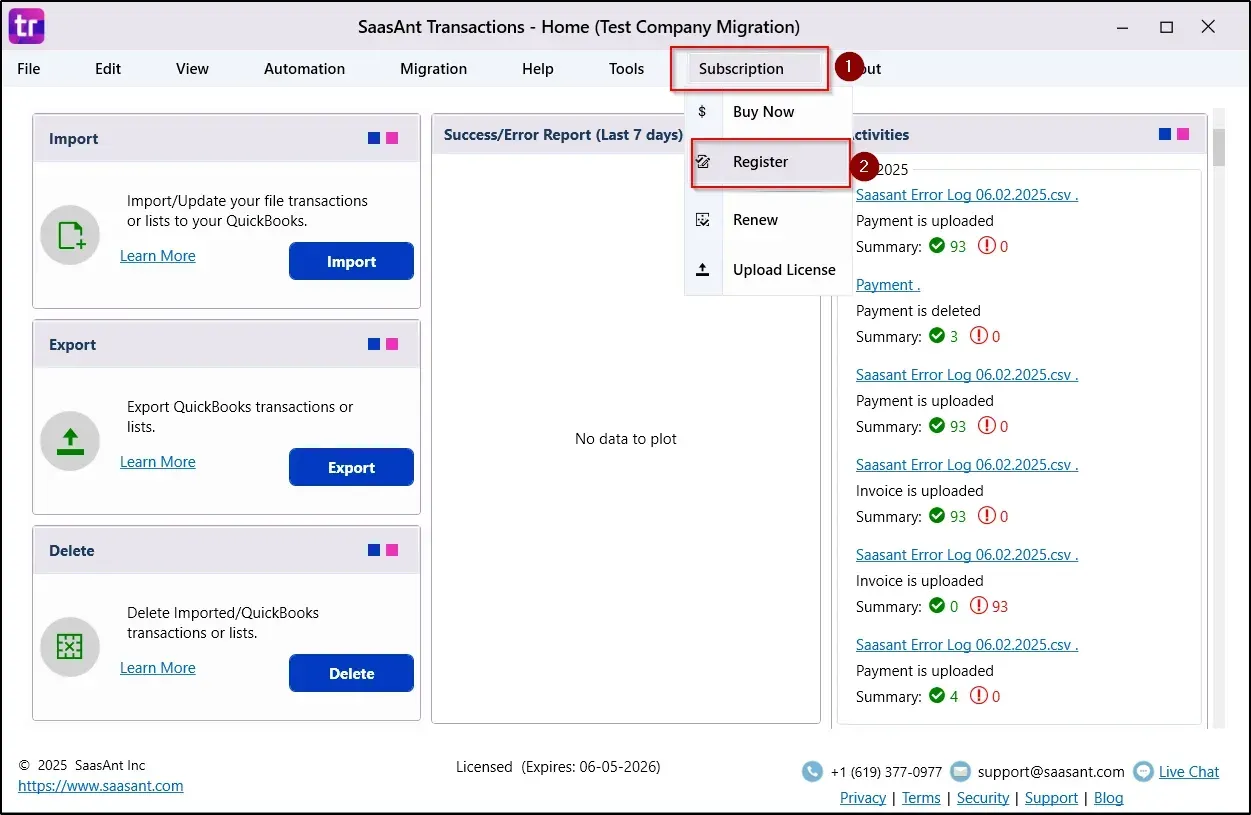Click the icon beside Renew
Image resolution: width=1251 pixels, height=815 pixels.
click(703, 220)
